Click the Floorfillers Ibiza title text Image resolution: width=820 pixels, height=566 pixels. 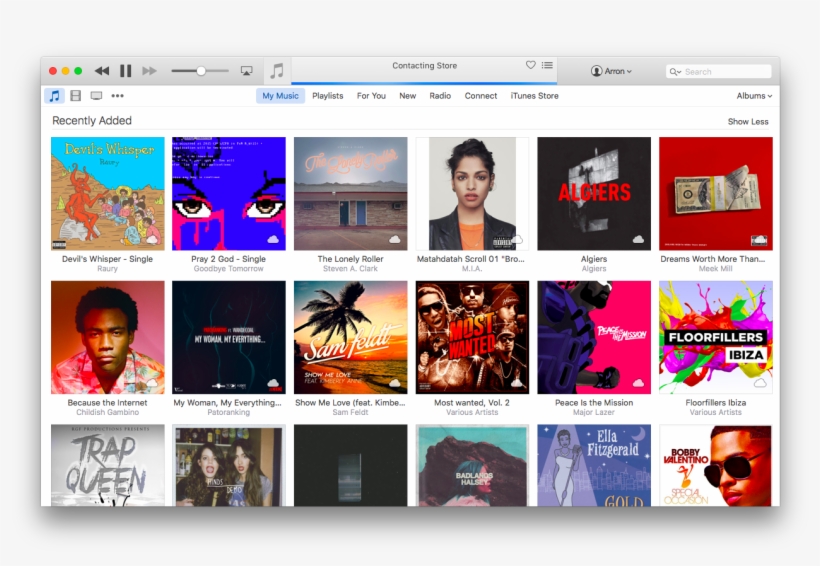715,403
